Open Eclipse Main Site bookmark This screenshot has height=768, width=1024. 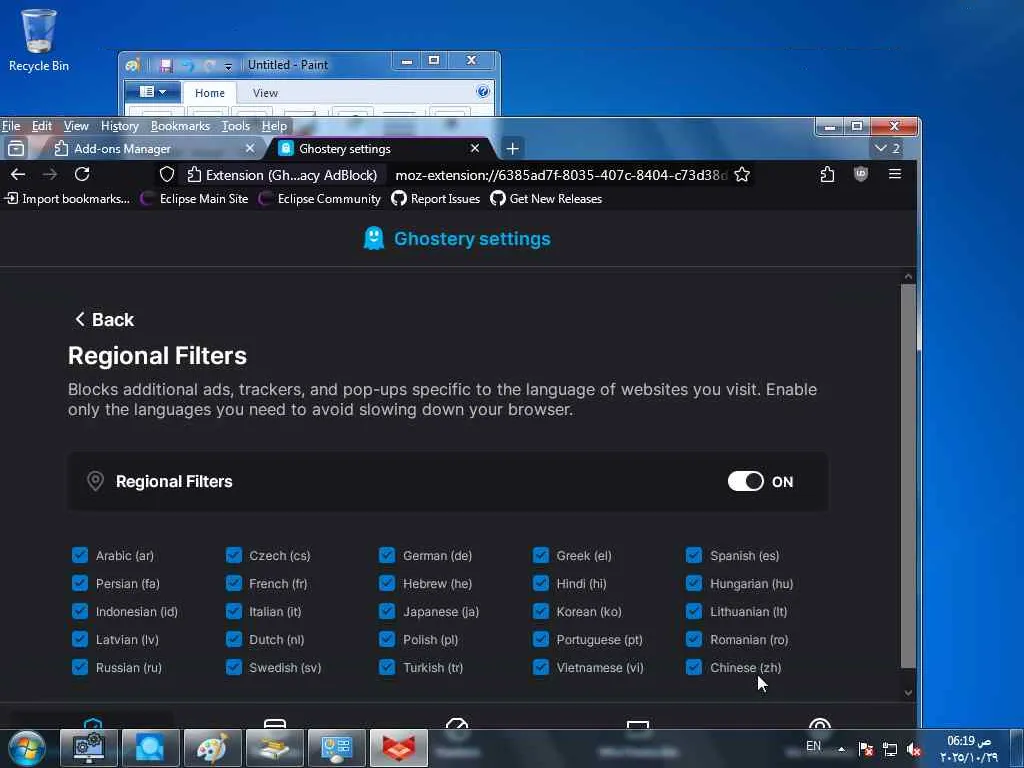point(195,199)
